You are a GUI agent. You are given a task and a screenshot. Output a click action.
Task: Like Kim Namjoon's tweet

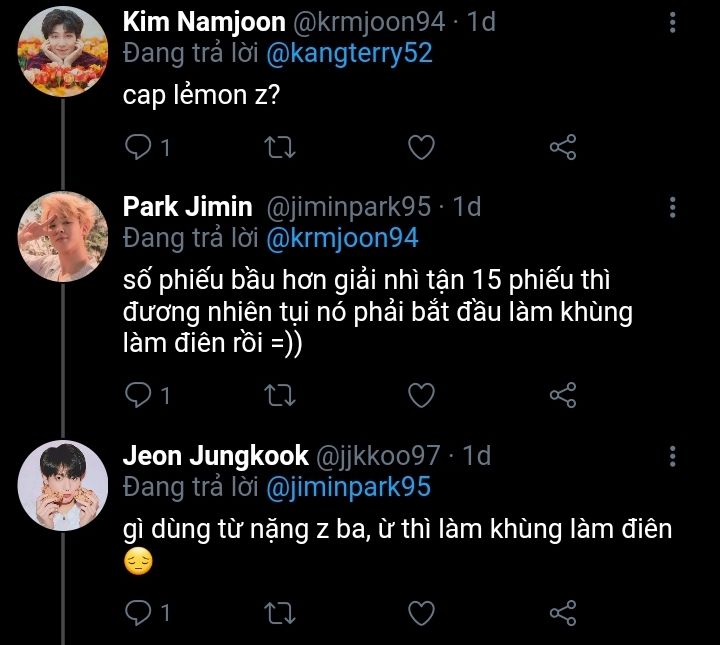[x=422, y=148]
